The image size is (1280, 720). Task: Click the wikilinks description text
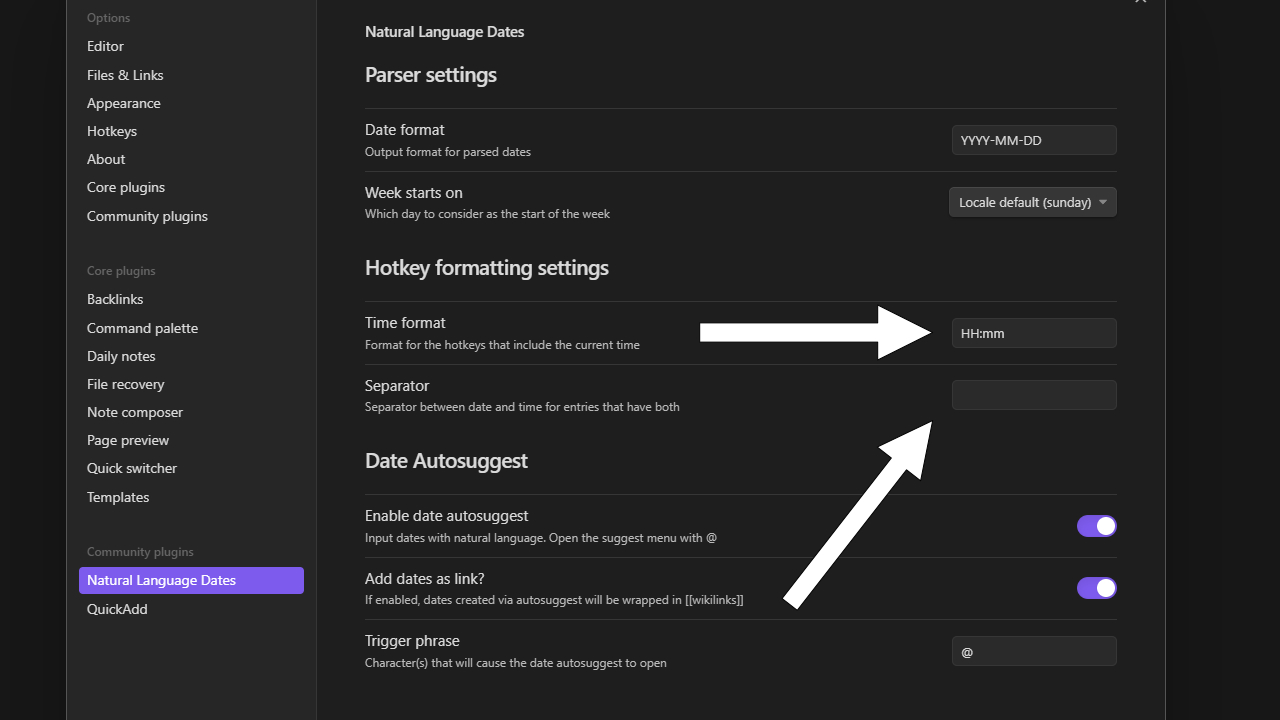(554, 600)
